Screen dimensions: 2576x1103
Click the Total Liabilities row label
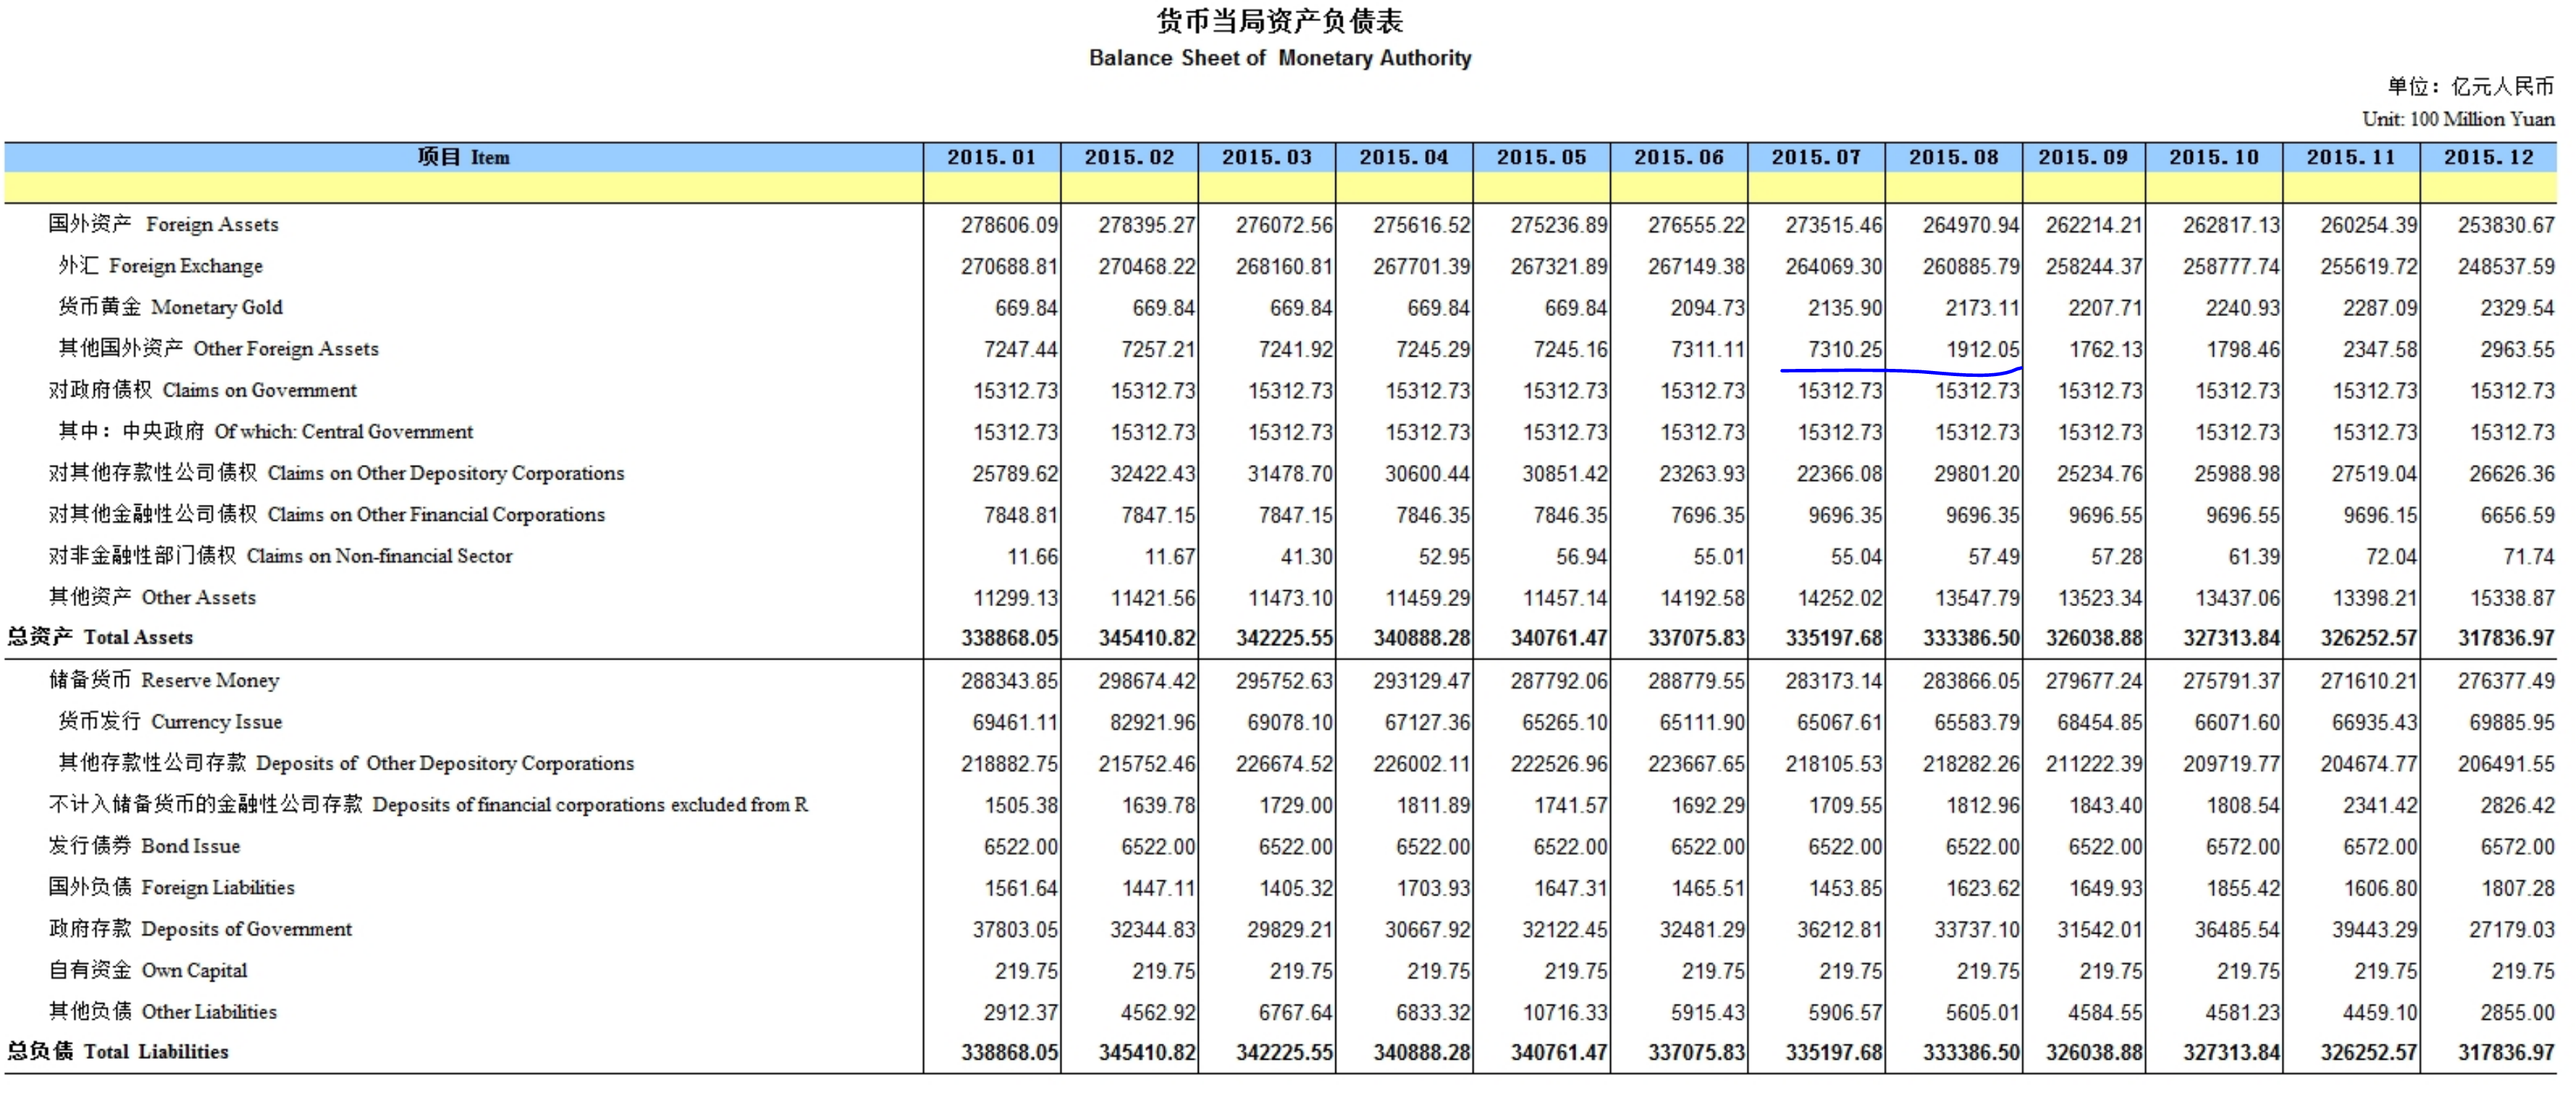tap(118, 1051)
